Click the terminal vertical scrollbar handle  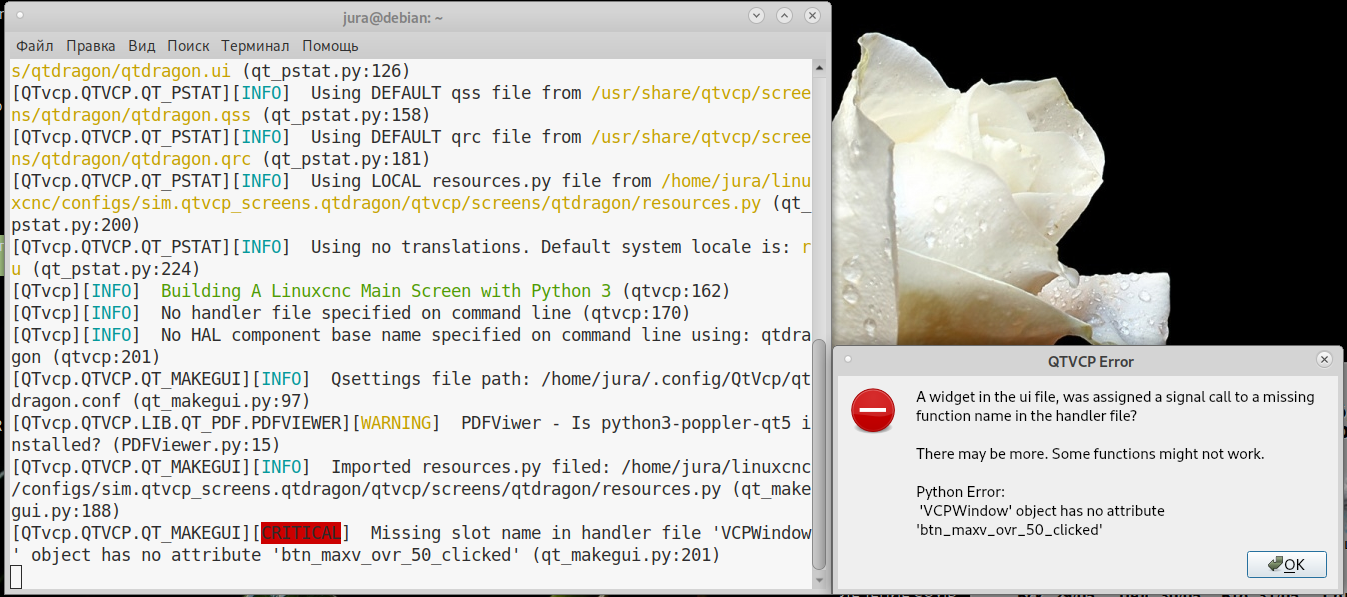tap(820, 453)
